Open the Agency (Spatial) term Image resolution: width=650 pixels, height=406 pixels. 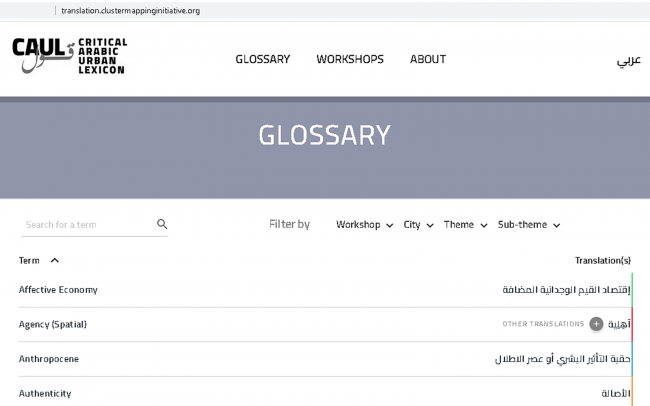[53, 325]
